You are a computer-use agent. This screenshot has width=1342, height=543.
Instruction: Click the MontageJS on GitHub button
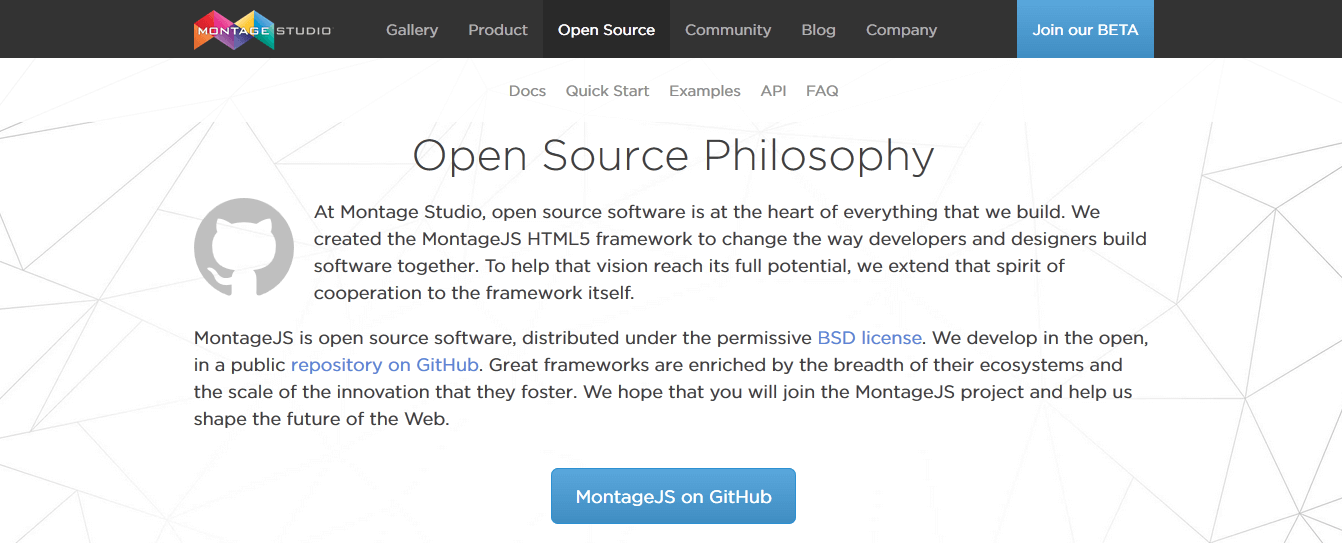(673, 496)
